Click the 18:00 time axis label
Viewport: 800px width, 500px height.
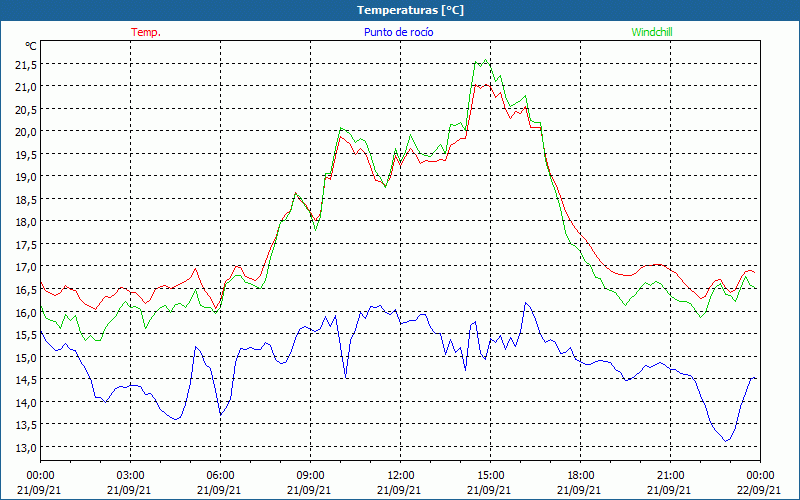click(580, 476)
